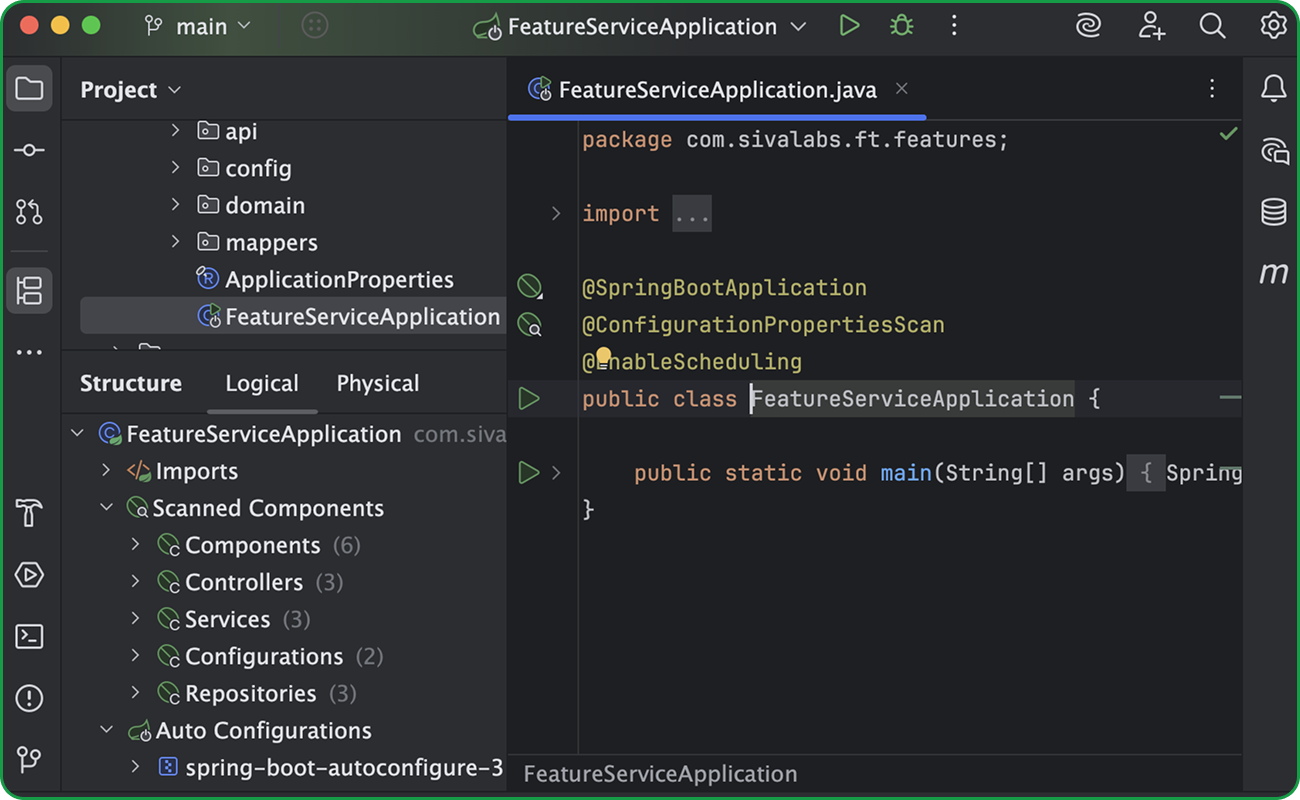Open the Maven tool window
The width and height of the screenshot is (1300, 800).
click(x=1273, y=272)
